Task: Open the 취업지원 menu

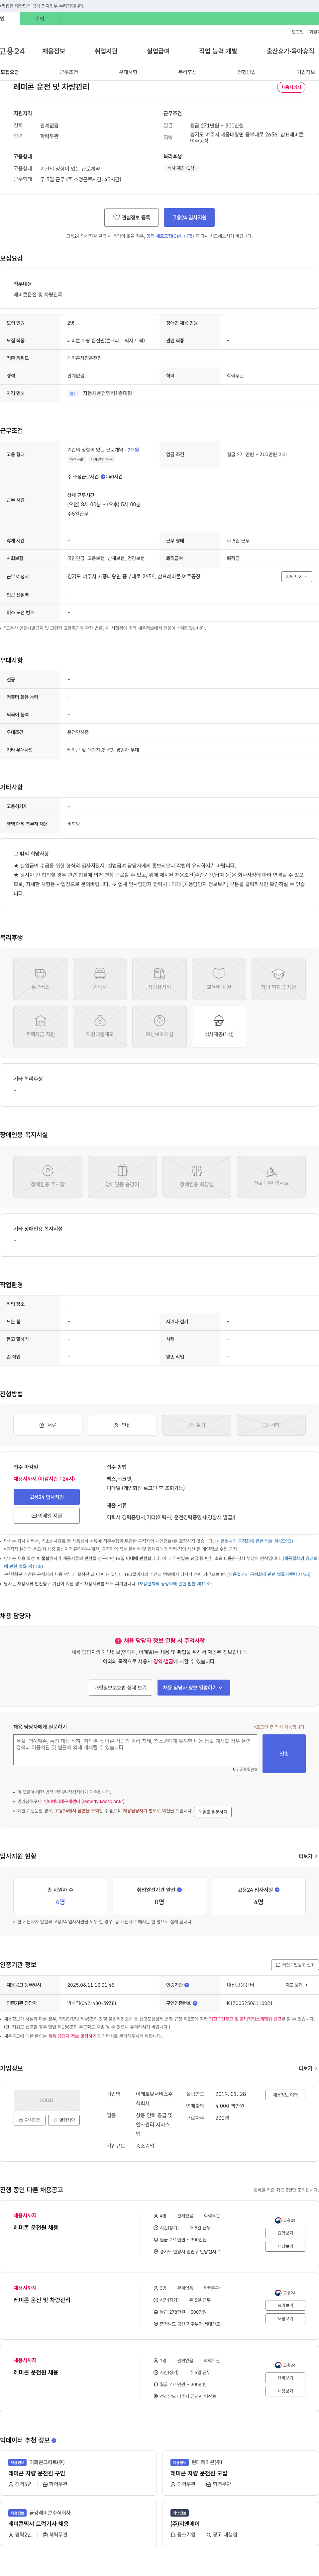Action: pyautogui.click(x=106, y=51)
